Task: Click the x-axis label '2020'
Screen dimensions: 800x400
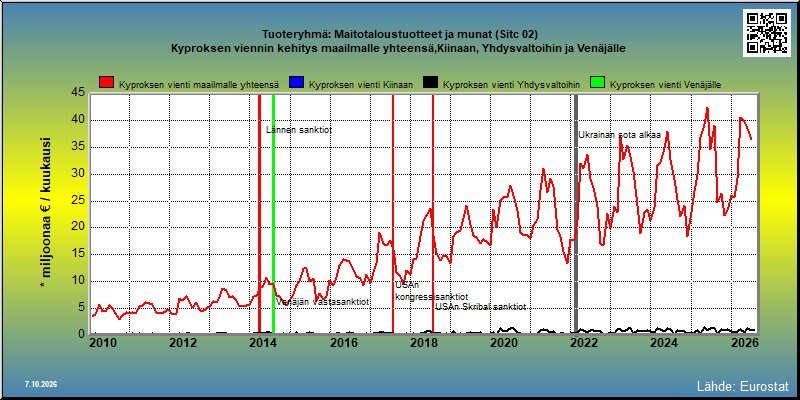Action: coord(503,343)
